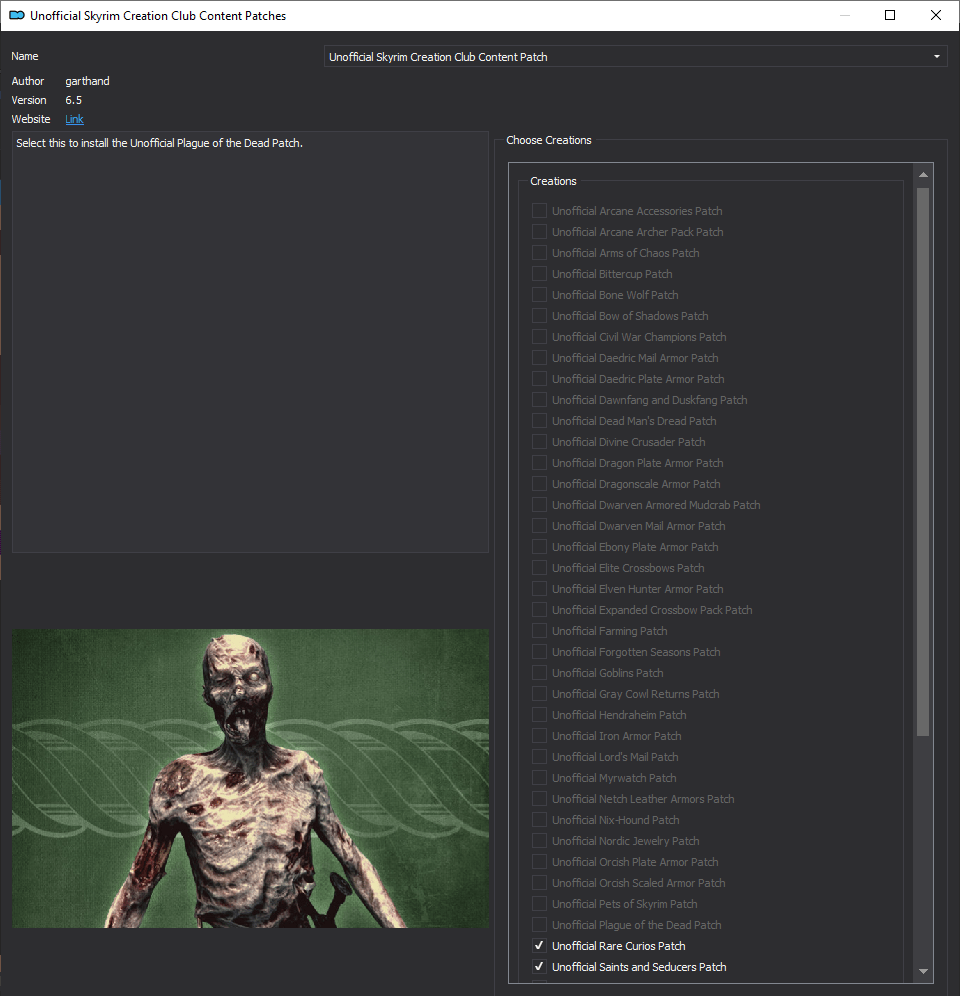The width and height of the screenshot is (960, 996).
Task: Check Unofficial Bow of Shadows Patch
Action: tap(539, 315)
